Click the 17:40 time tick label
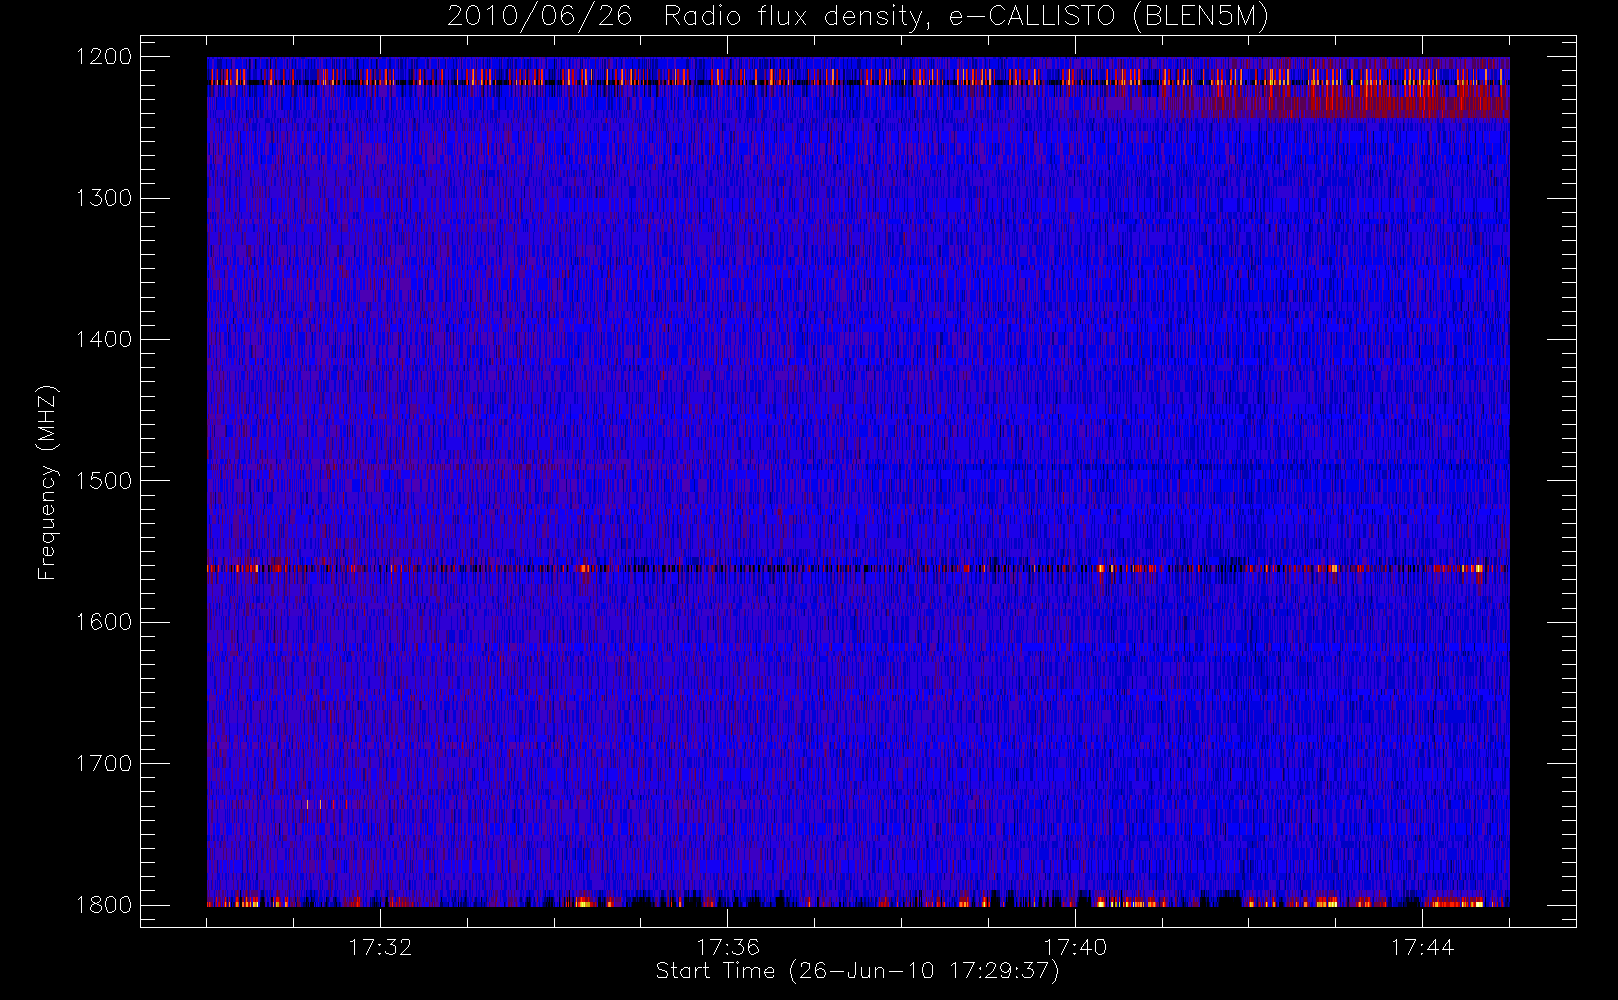The width and height of the screenshot is (1618, 1000). [1075, 947]
